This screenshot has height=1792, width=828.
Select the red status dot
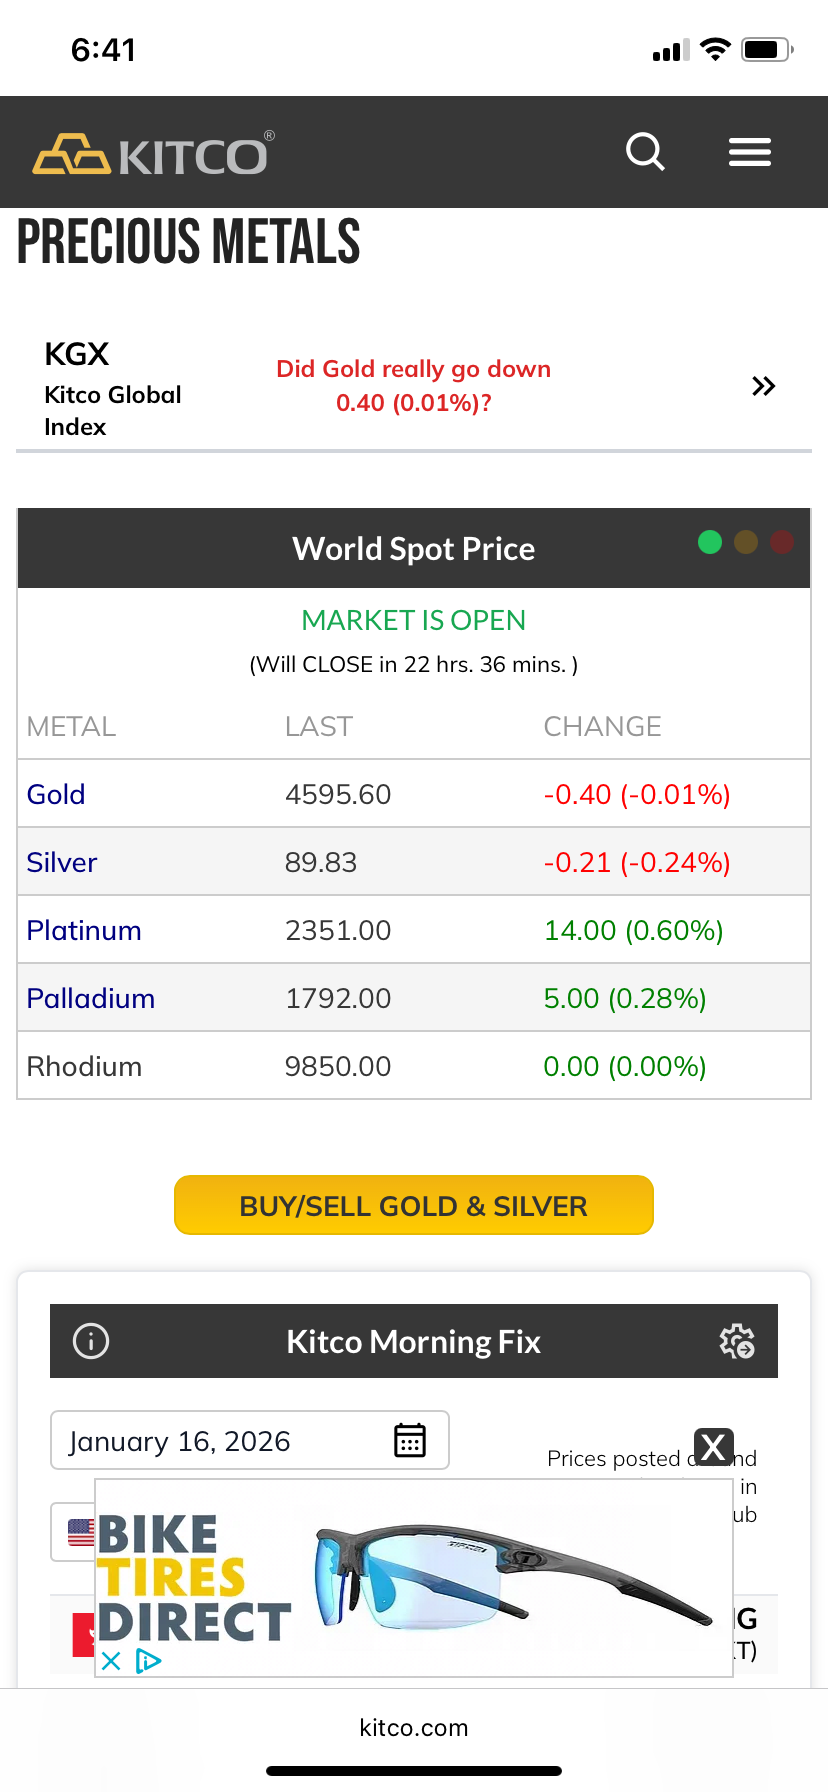coord(782,542)
